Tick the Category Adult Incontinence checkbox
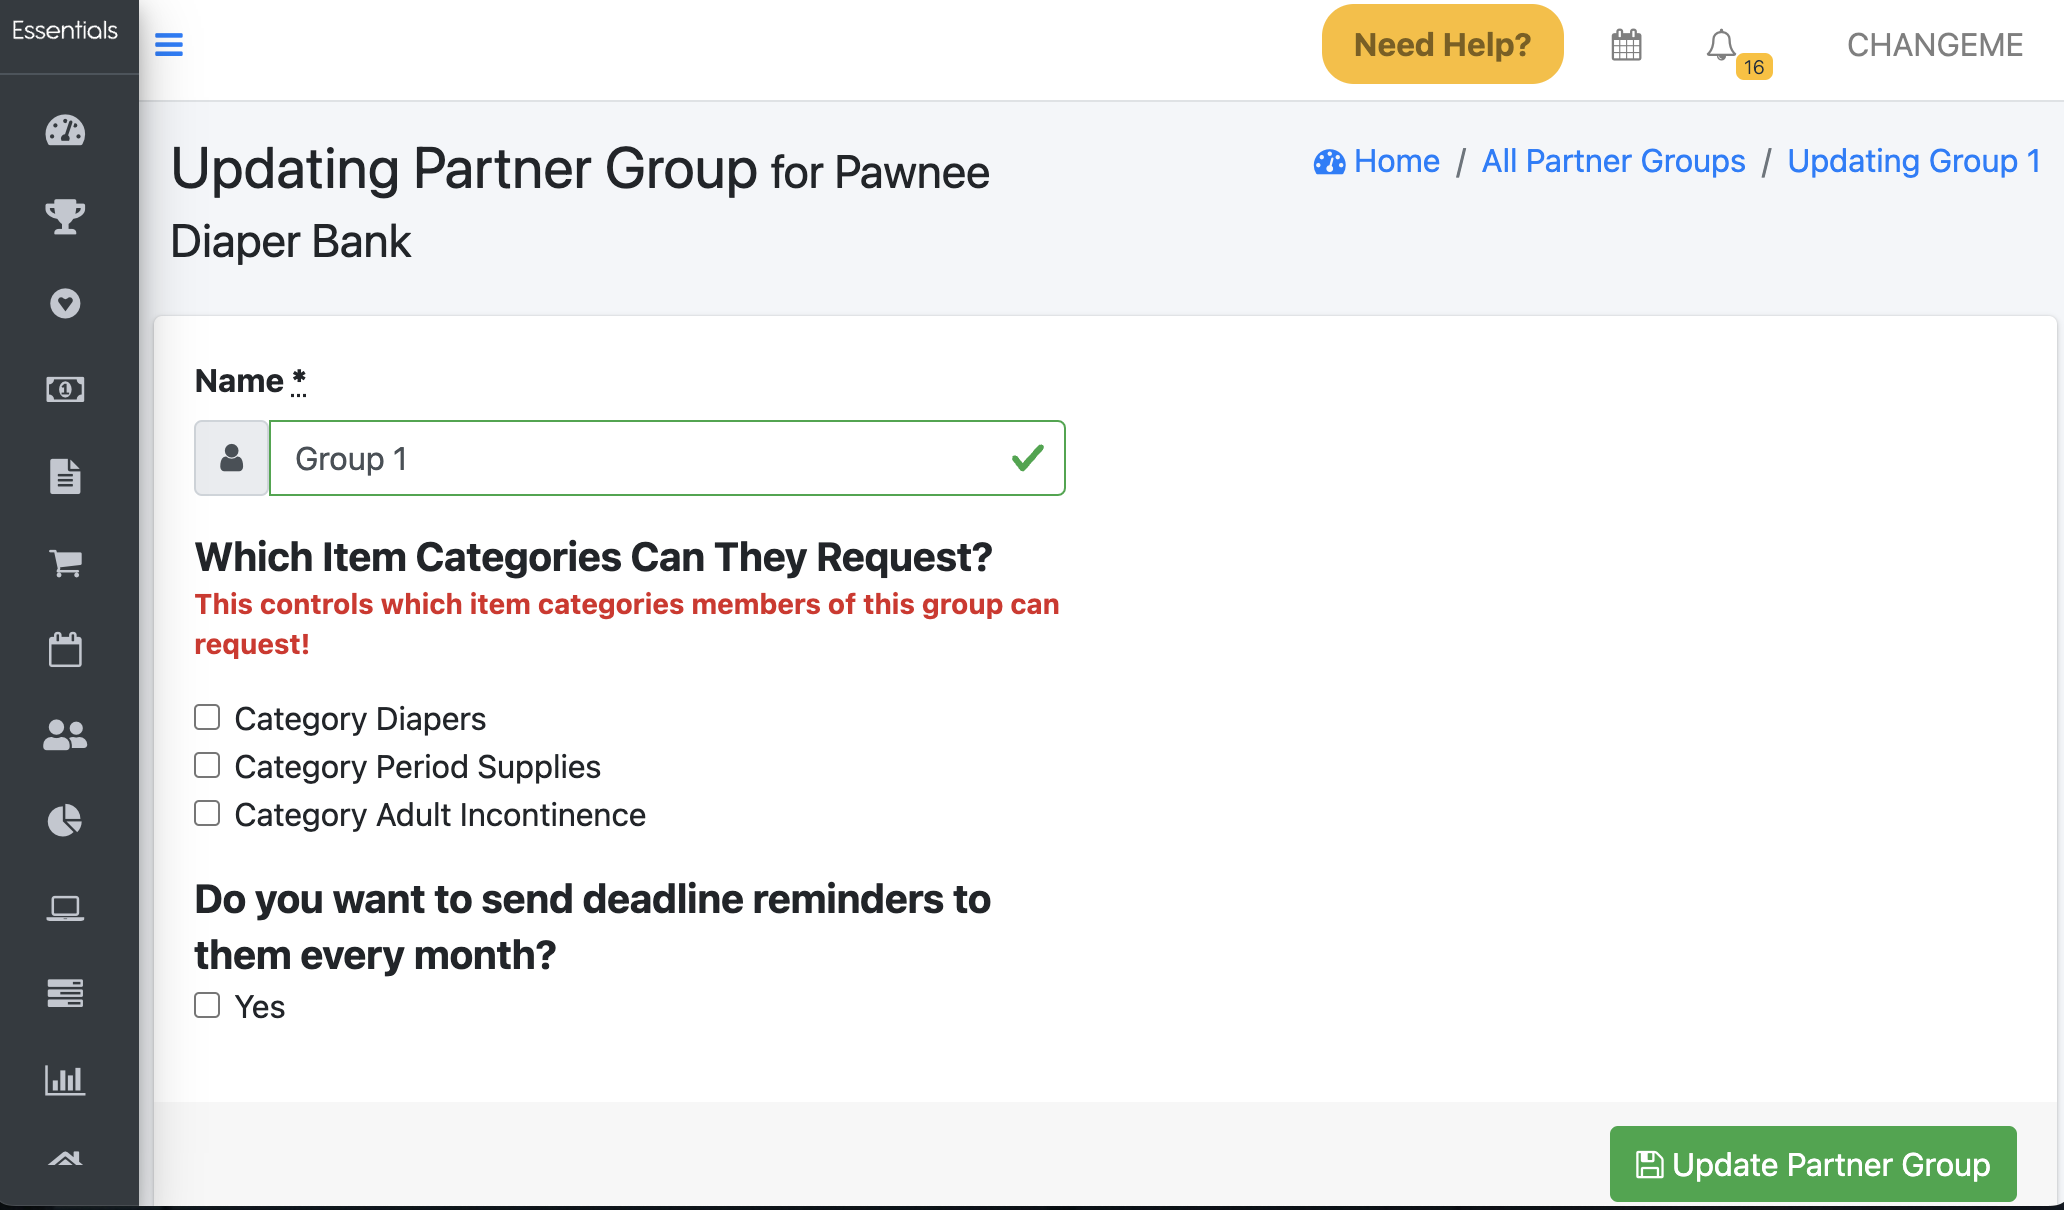 (207, 813)
